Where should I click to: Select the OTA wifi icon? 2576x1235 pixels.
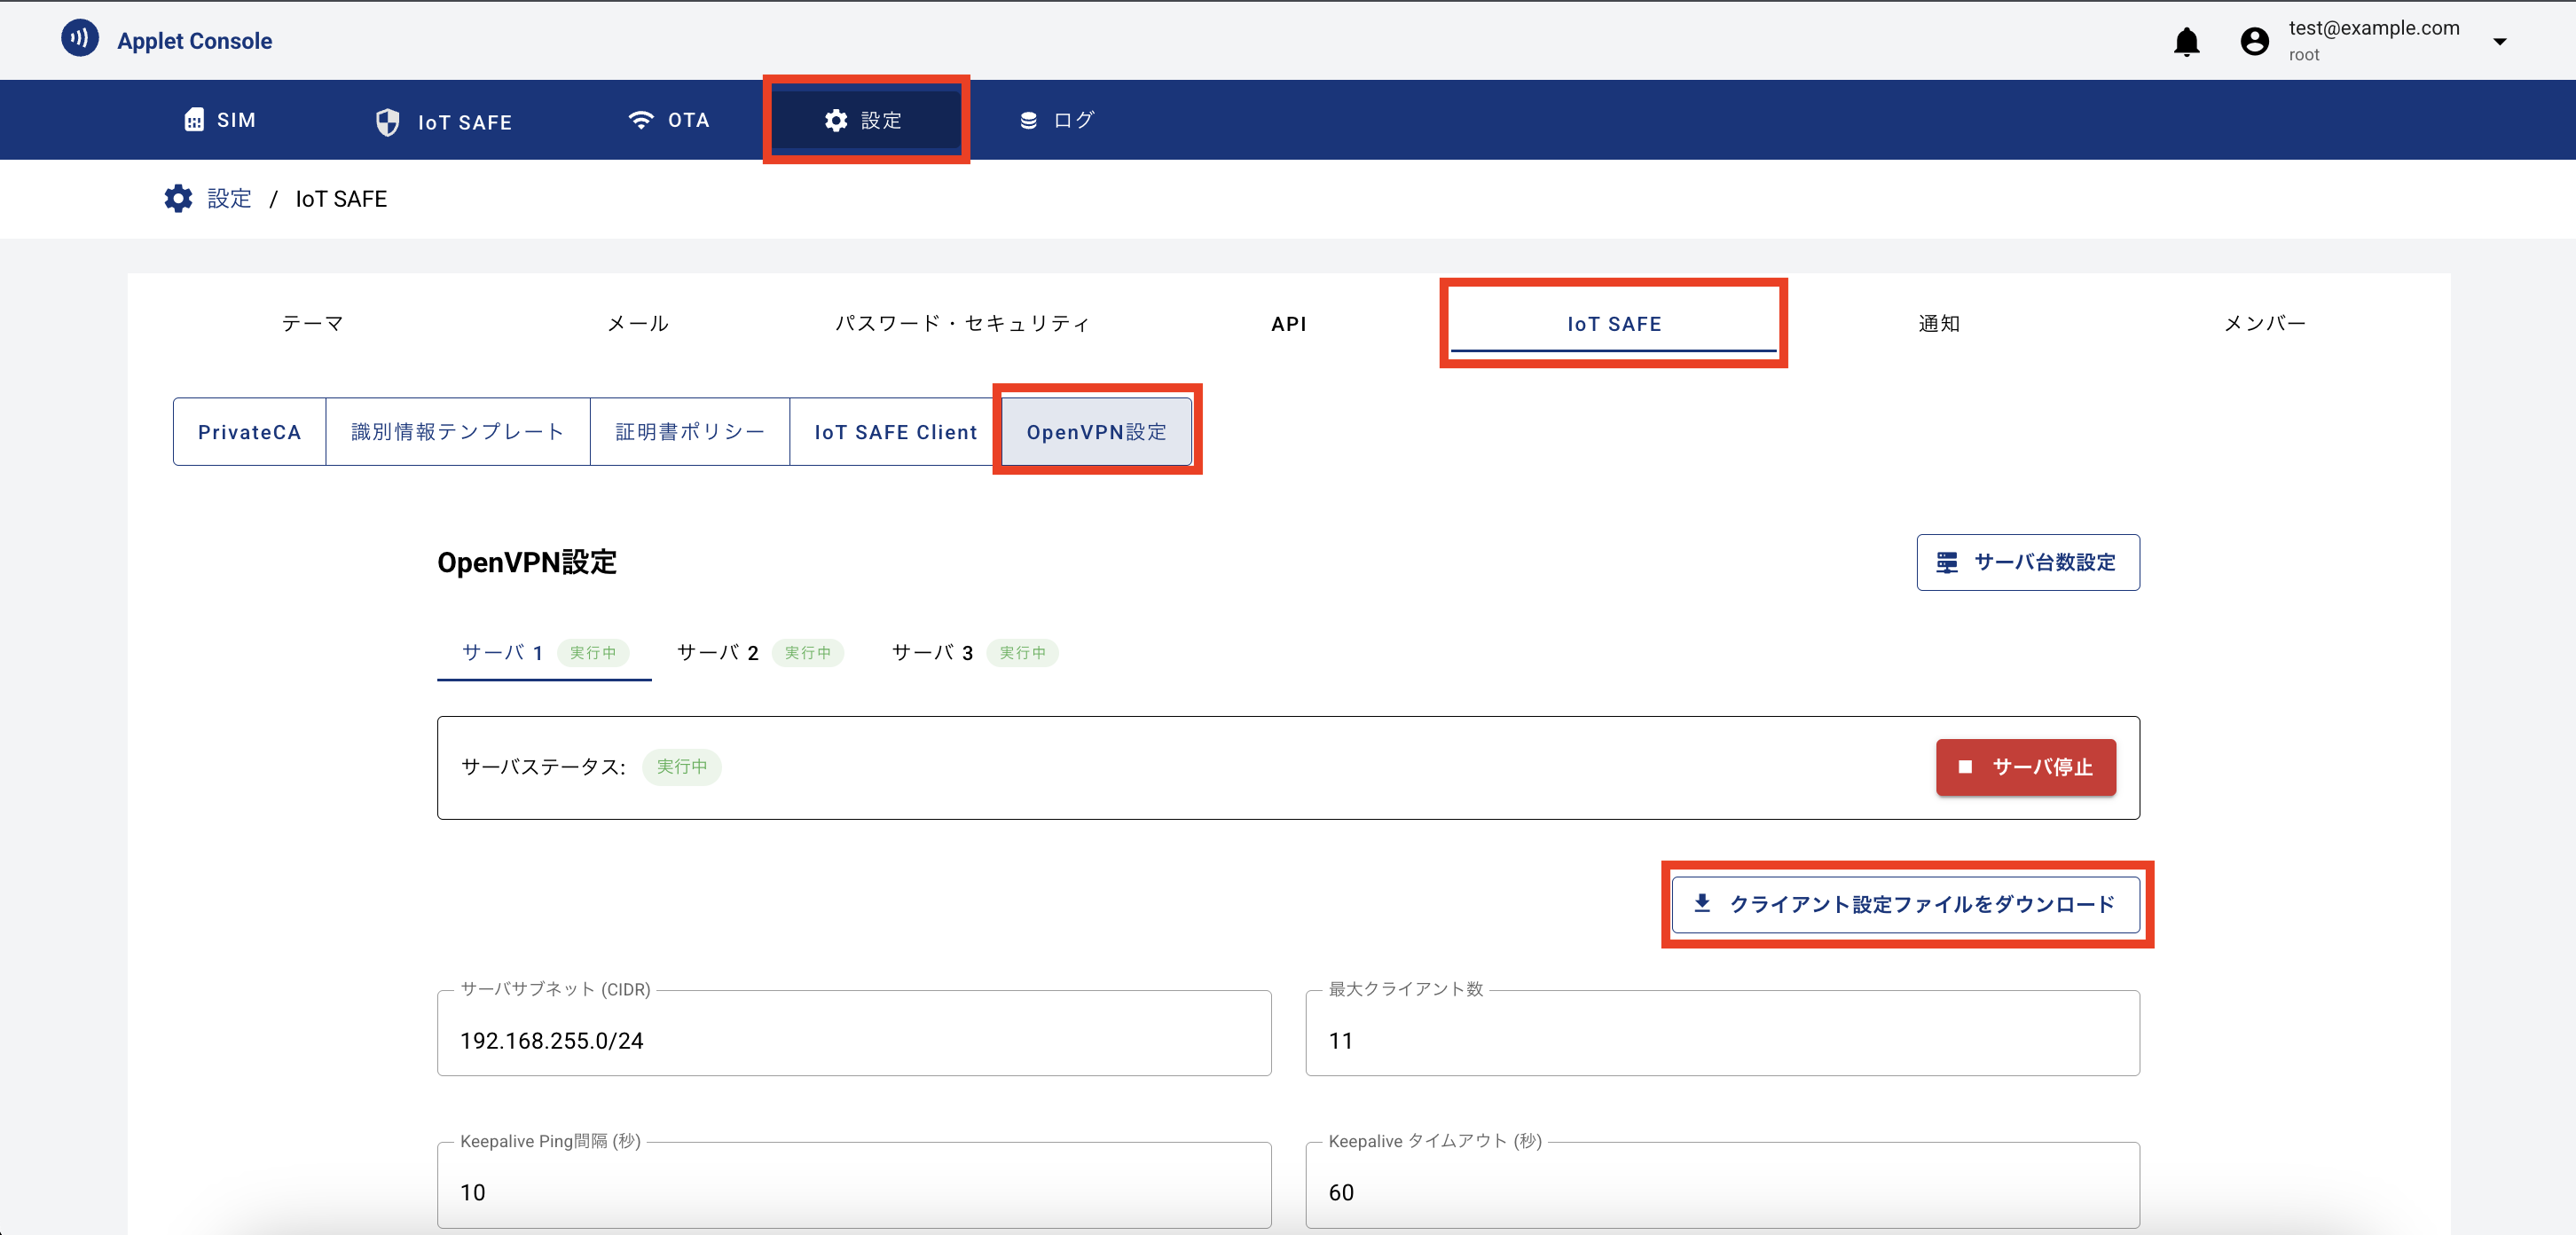pos(641,119)
